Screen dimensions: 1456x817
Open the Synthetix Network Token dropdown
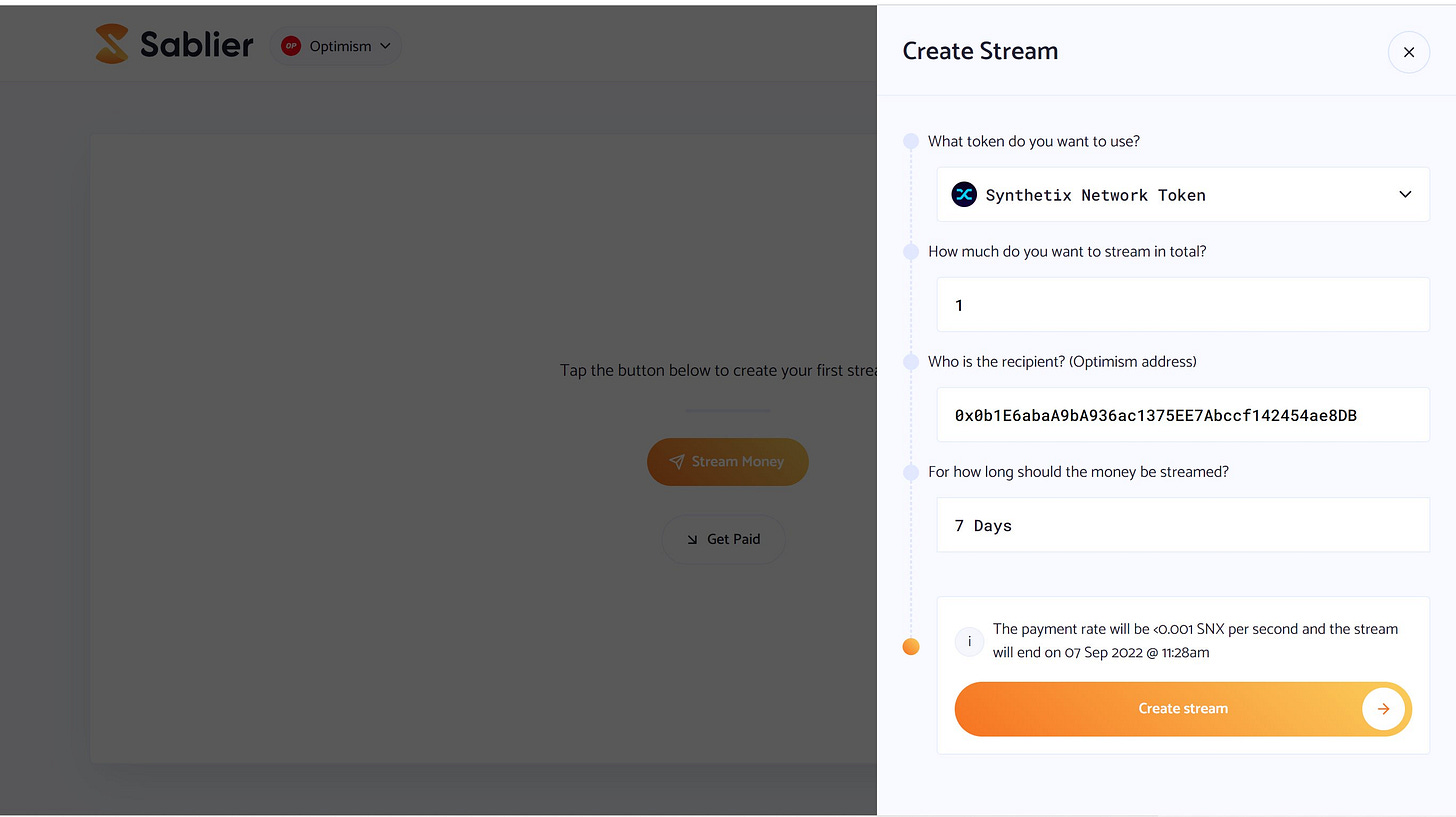pyautogui.click(x=1183, y=195)
